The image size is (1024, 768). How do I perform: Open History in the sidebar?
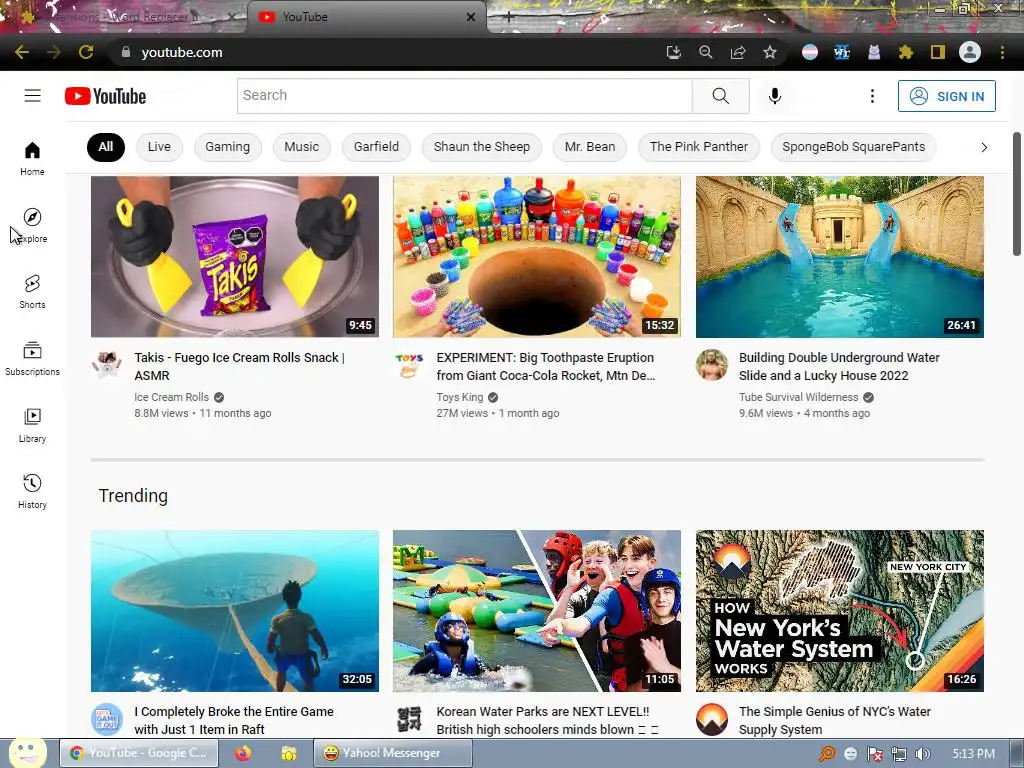(32, 491)
